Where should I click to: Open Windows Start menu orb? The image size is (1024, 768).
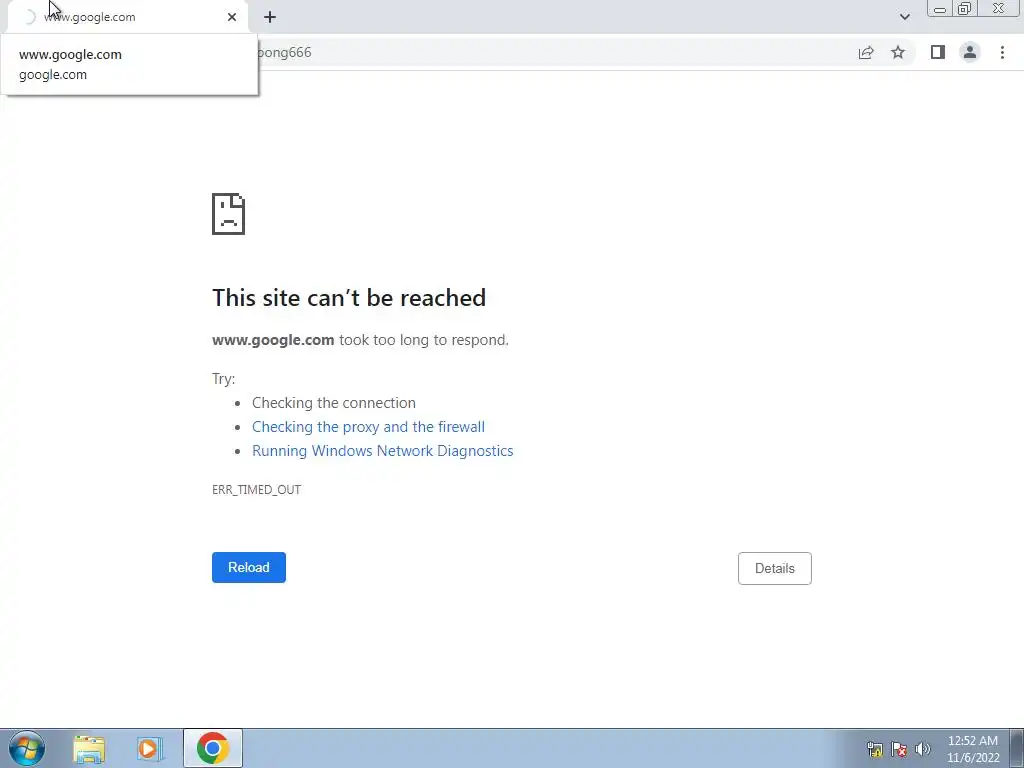click(27, 748)
